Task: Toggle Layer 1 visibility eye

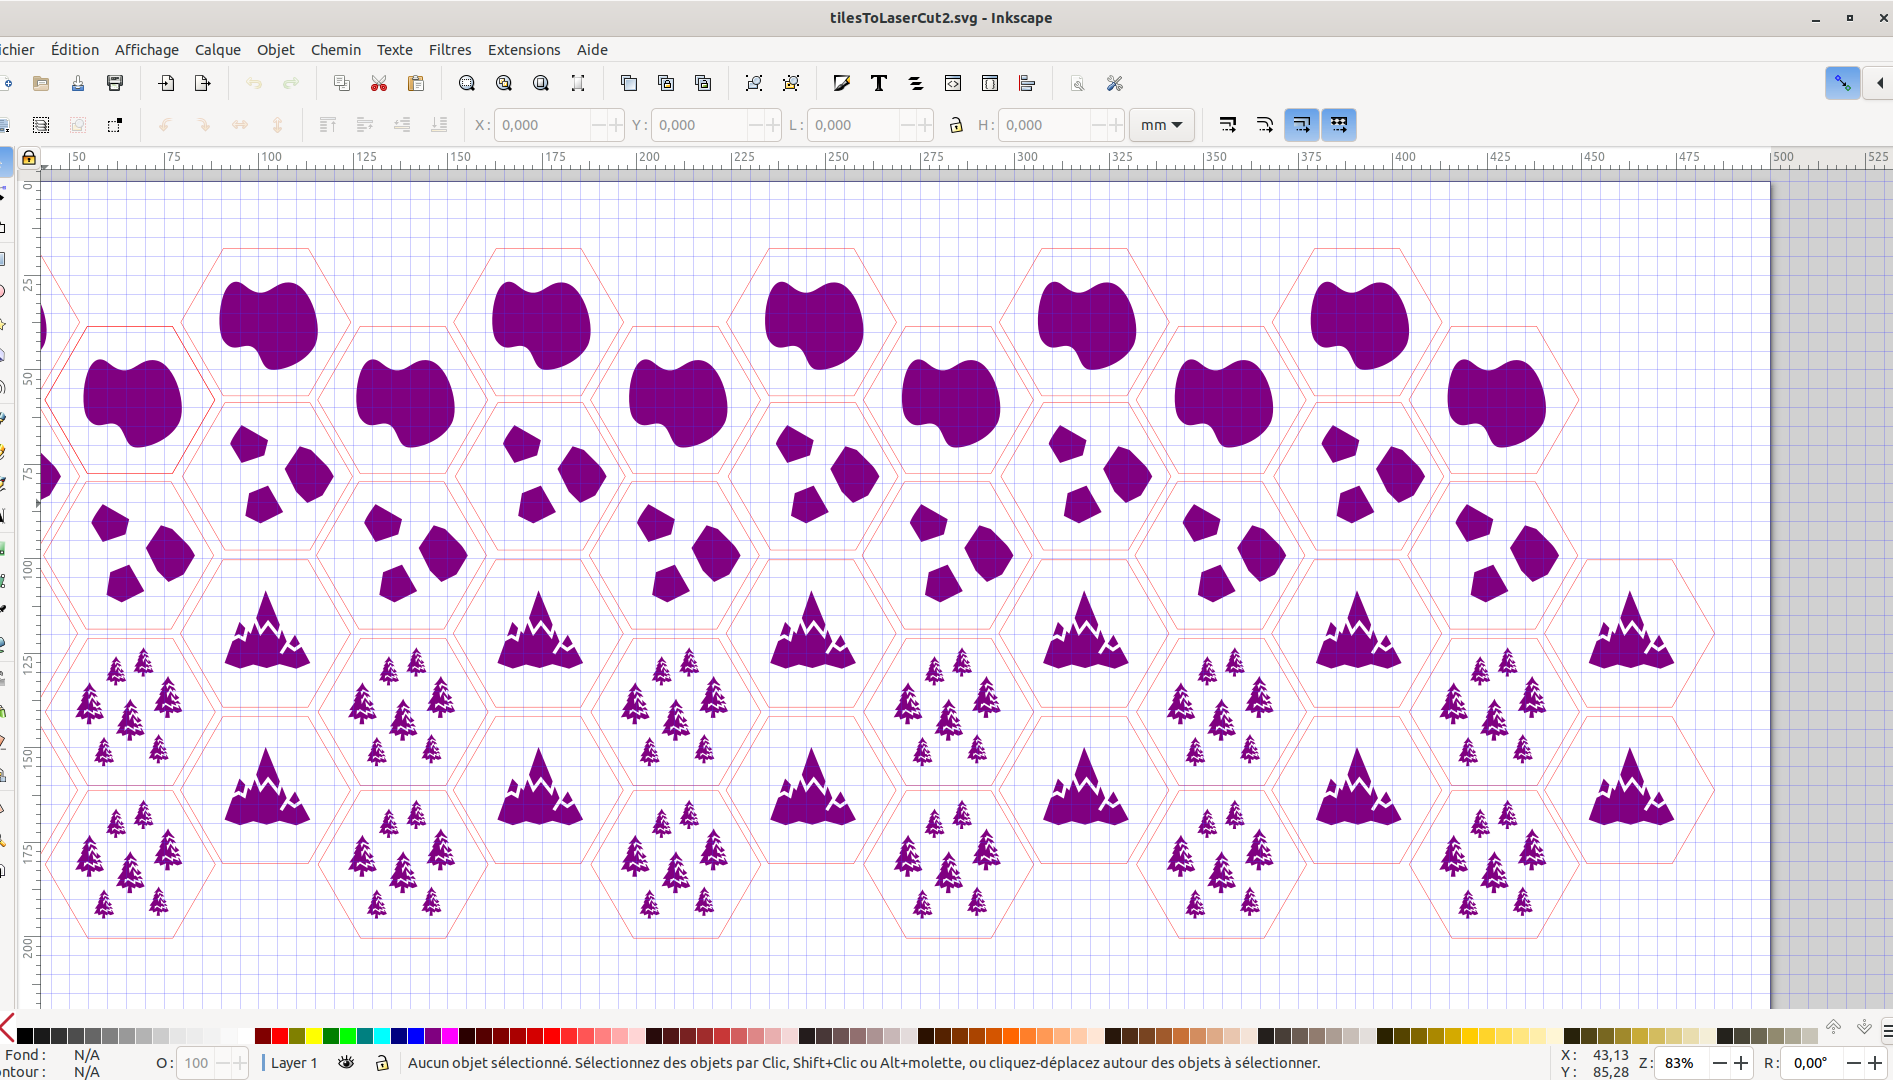Action: (346, 1062)
